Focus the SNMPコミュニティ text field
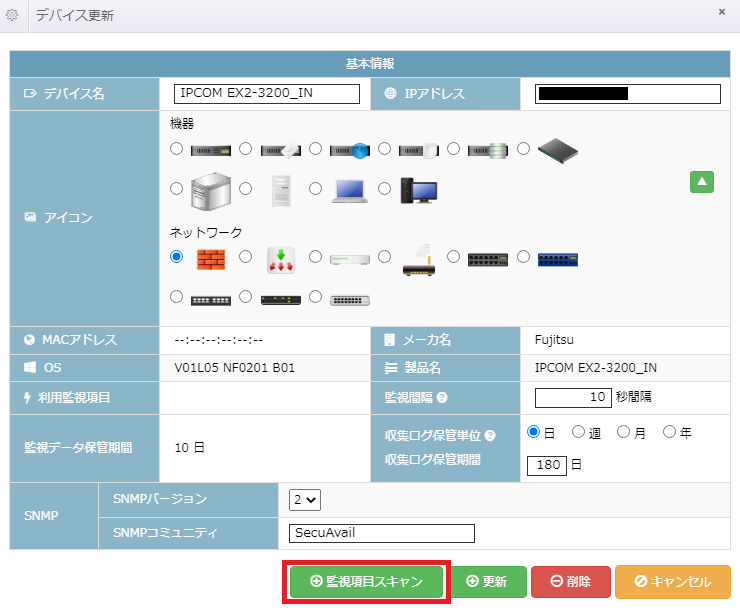 click(380, 533)
